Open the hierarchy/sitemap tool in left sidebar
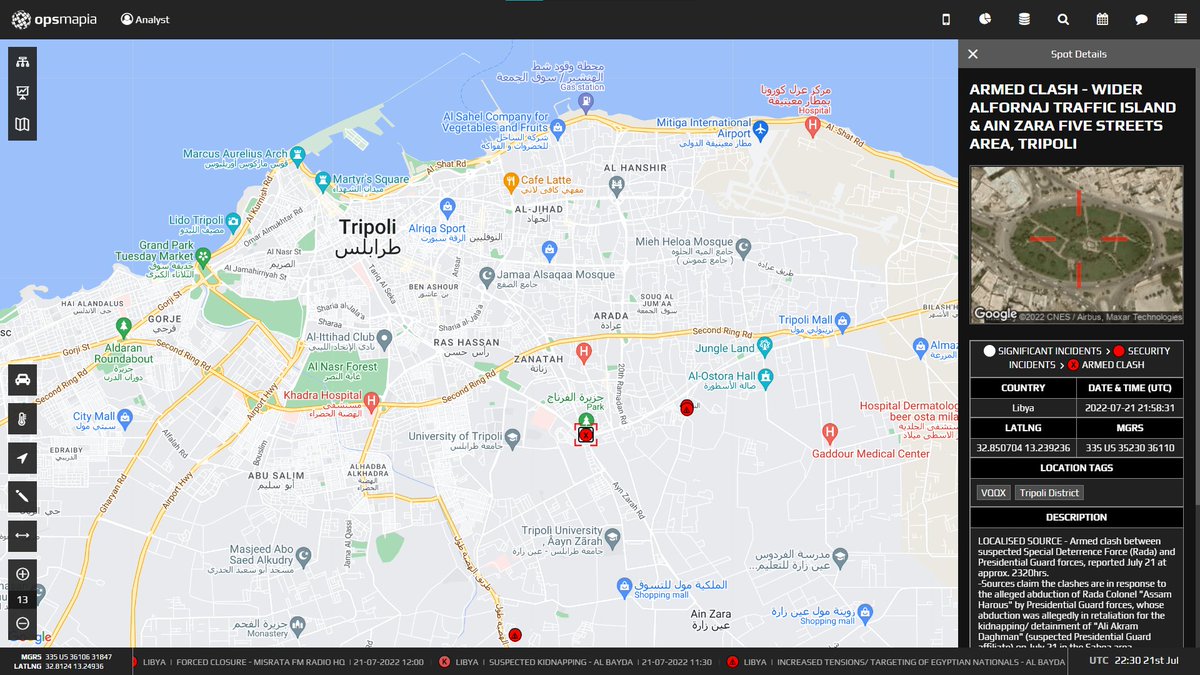Viewport: 1200px width, 675px height. tap(22, 61)
